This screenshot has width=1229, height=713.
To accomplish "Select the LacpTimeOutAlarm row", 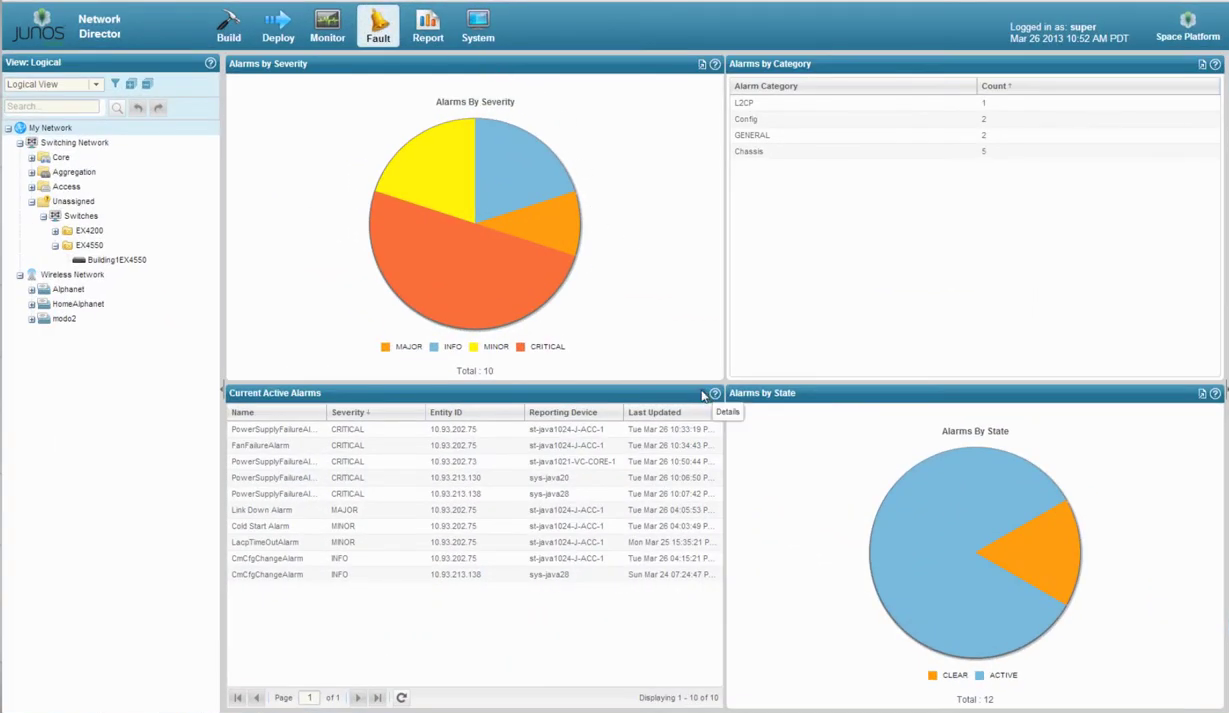I will click(472, 542).
